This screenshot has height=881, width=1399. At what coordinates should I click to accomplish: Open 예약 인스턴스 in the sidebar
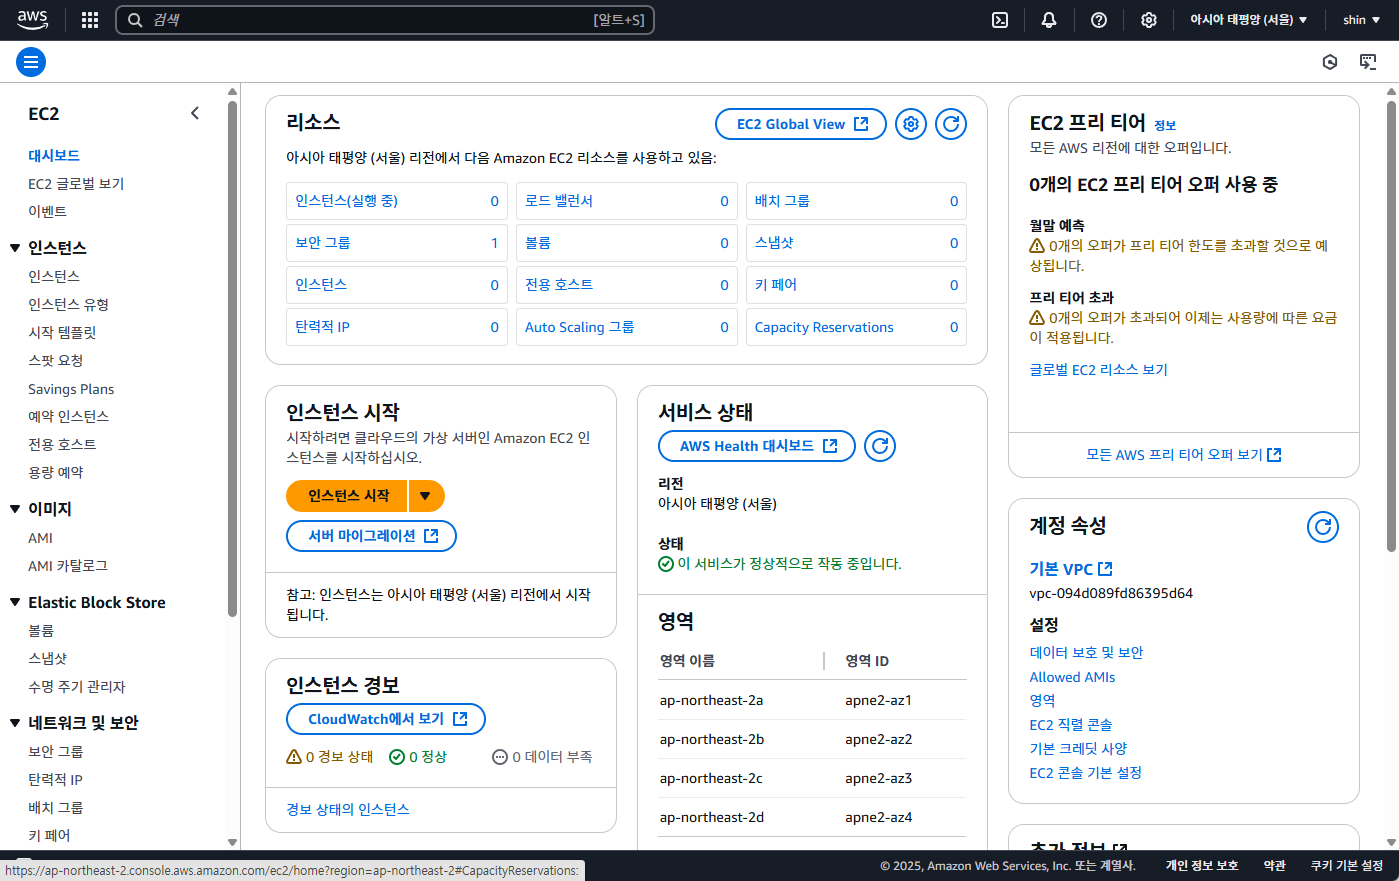tap(68, 416)
